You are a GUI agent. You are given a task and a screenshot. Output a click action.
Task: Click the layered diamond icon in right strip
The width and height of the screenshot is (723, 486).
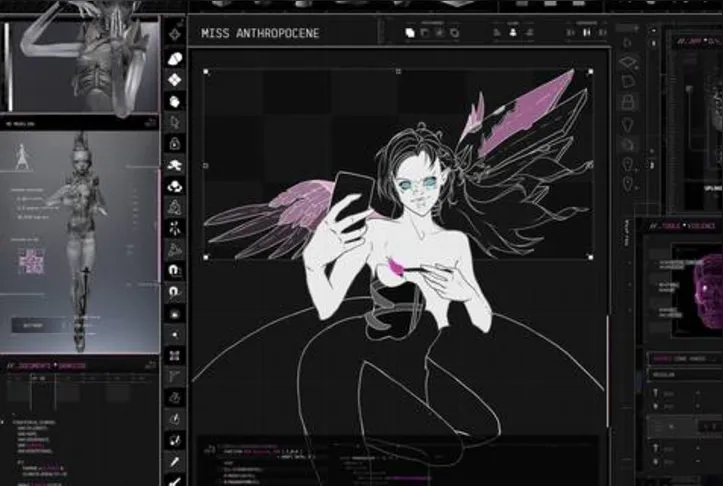coord(628,62)
